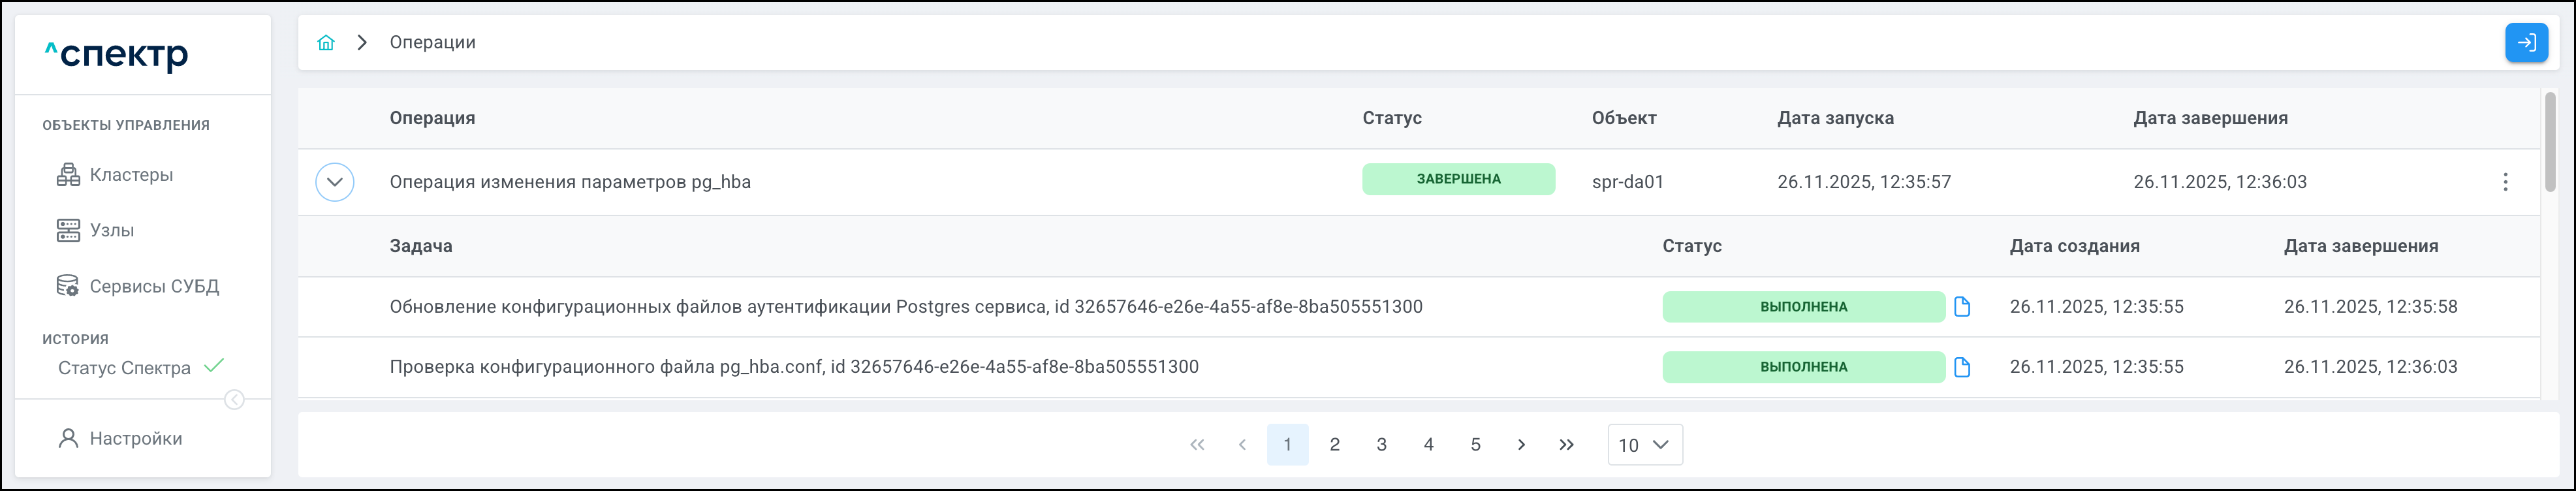Go to last page of operations
Image resolution: width=2576 pixels, height=491 pixels.
point(1566,445)
